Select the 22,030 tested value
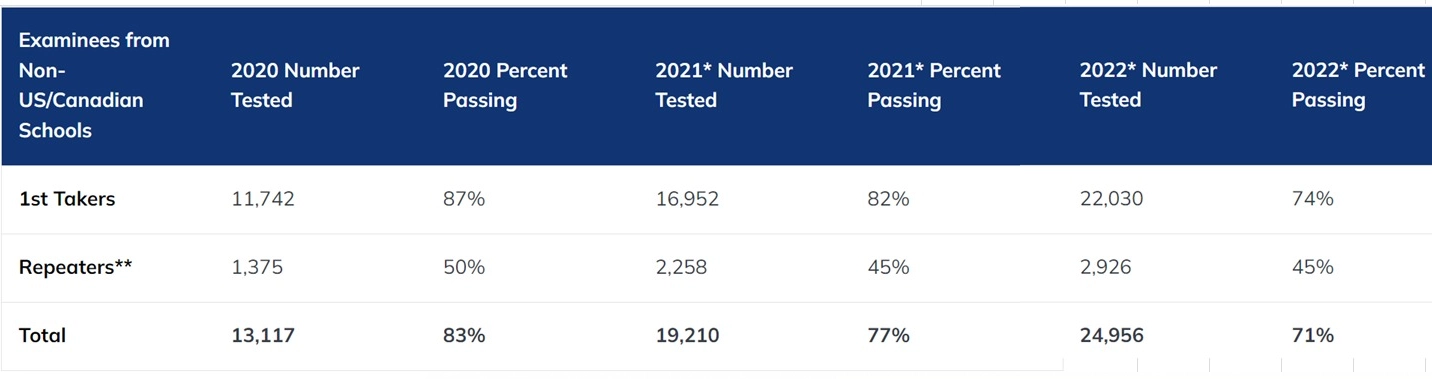 pyautogui.click(x=1112, y=199)
